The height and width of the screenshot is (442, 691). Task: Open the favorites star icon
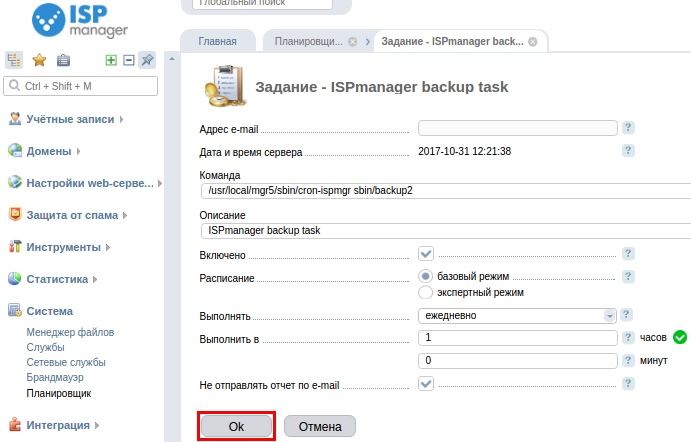(39, 59)
